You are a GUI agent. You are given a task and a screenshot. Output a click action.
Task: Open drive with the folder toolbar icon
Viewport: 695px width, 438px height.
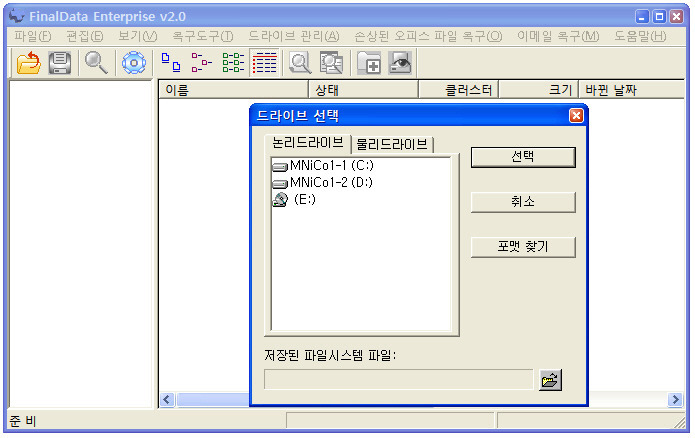(29, 63)
